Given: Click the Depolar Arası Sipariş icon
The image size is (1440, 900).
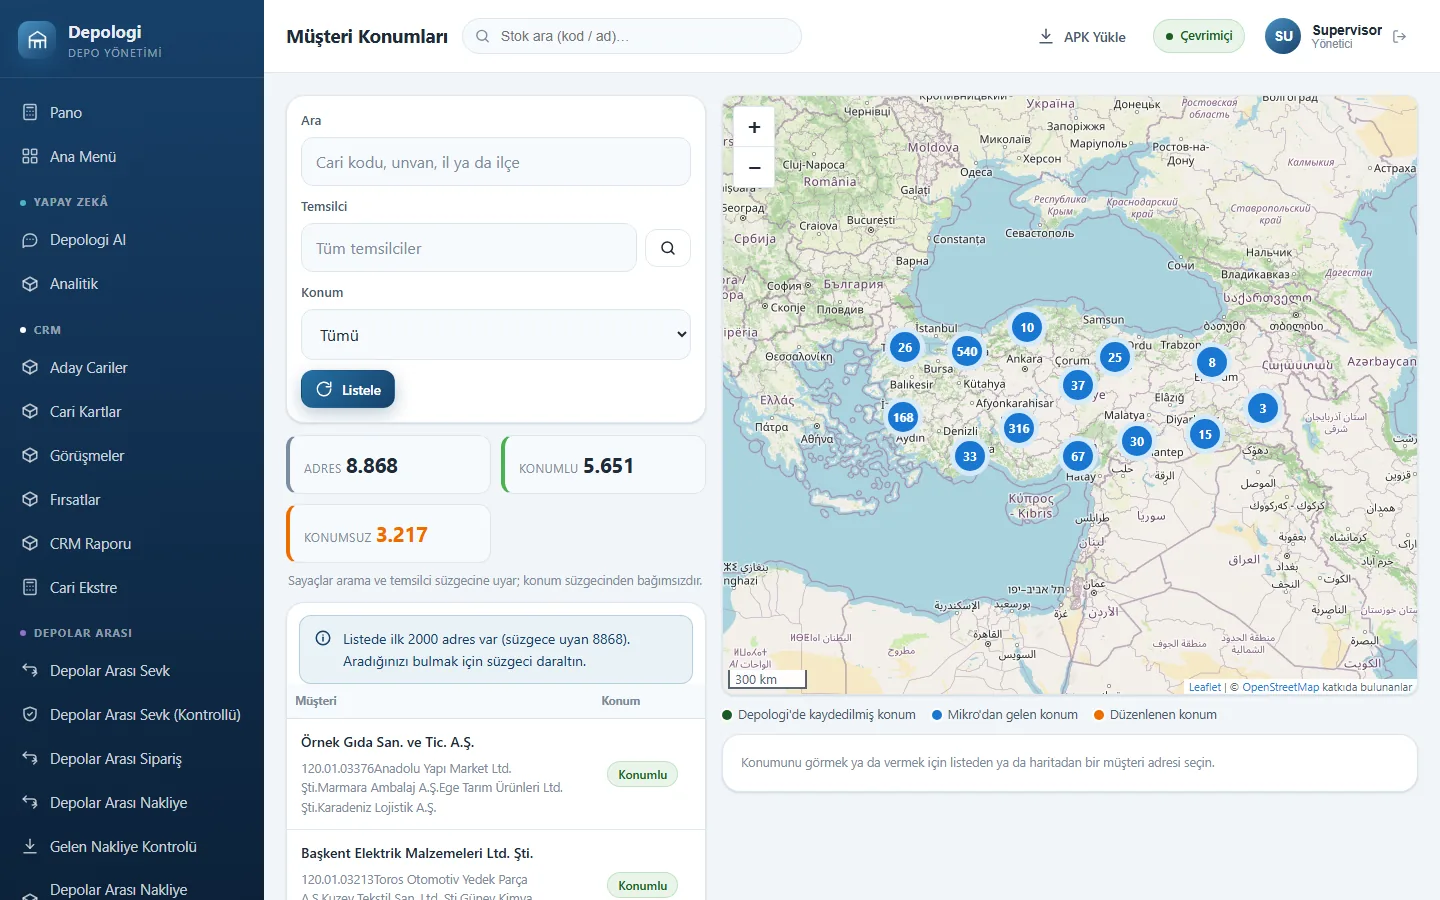Looking at the screenshot, I should (30, 759).
